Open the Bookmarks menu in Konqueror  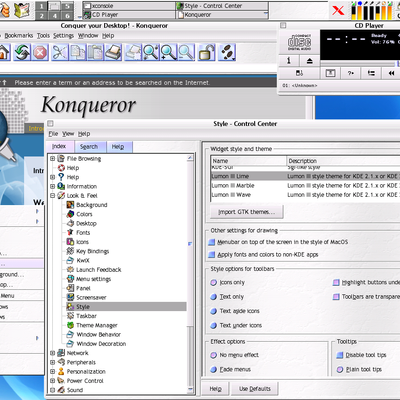[x=19, y=35]
